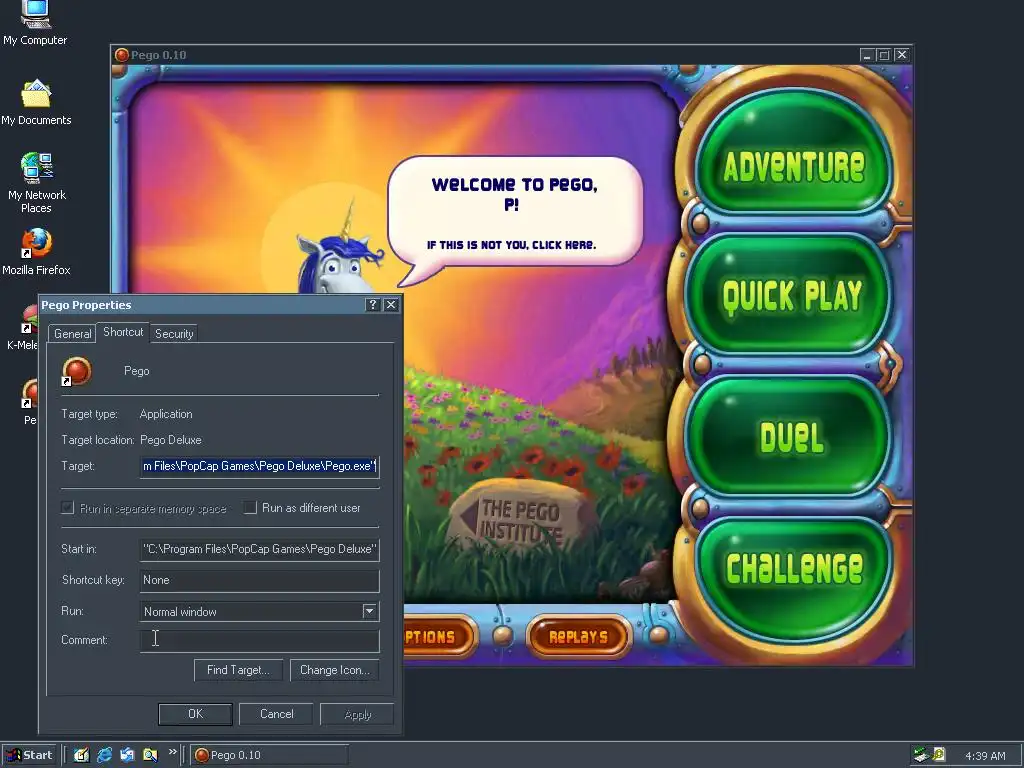Click 'If this is not you, click here' link
1024x768 pixels.
tap(511, 245)
